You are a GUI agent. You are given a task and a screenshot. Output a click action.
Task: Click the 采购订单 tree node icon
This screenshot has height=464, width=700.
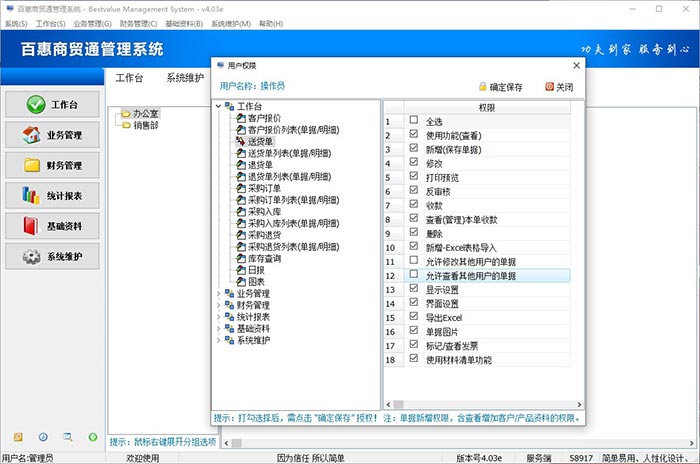coord(241,188)
